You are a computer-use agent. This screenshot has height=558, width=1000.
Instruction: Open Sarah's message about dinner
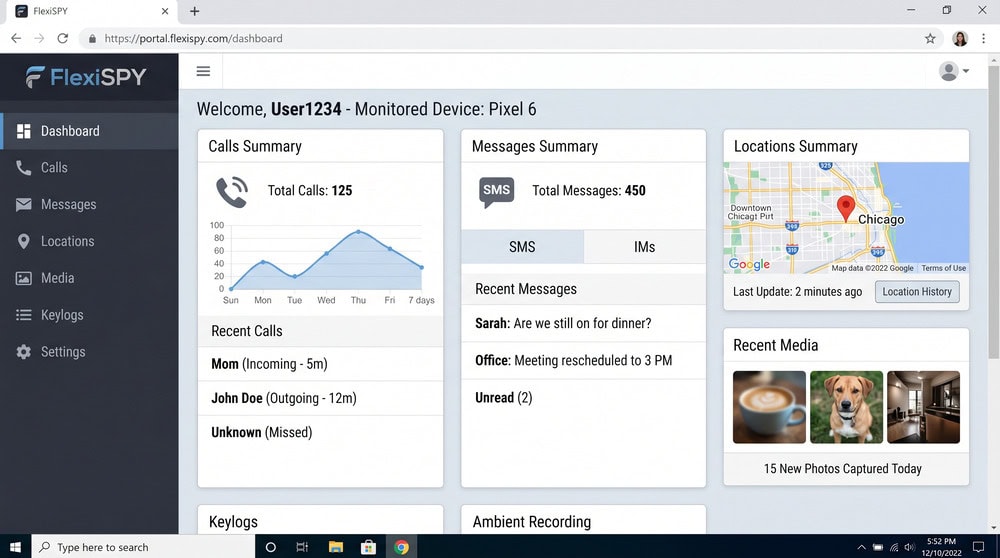pyautogui.click(x=583, y=323)
